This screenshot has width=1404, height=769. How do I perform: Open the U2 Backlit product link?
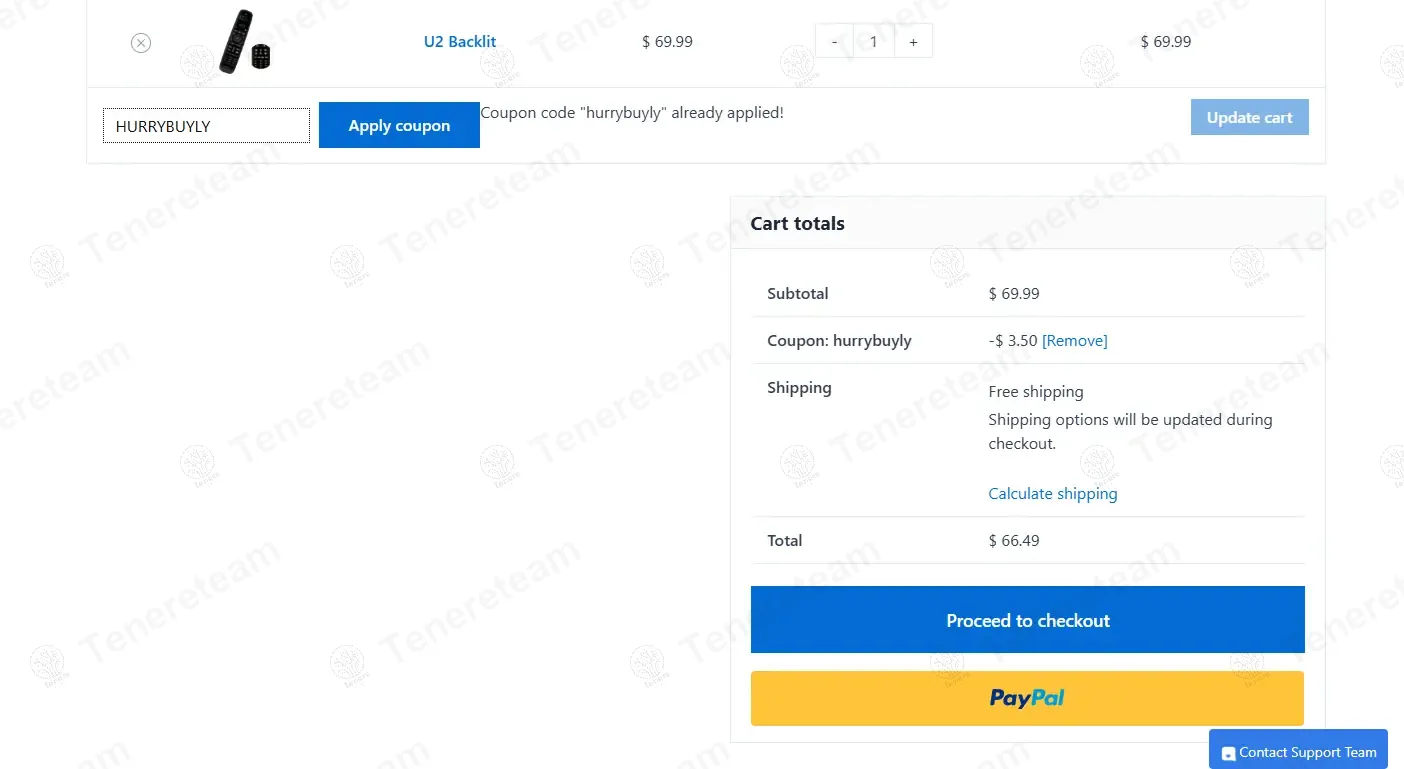coord(460,42)
